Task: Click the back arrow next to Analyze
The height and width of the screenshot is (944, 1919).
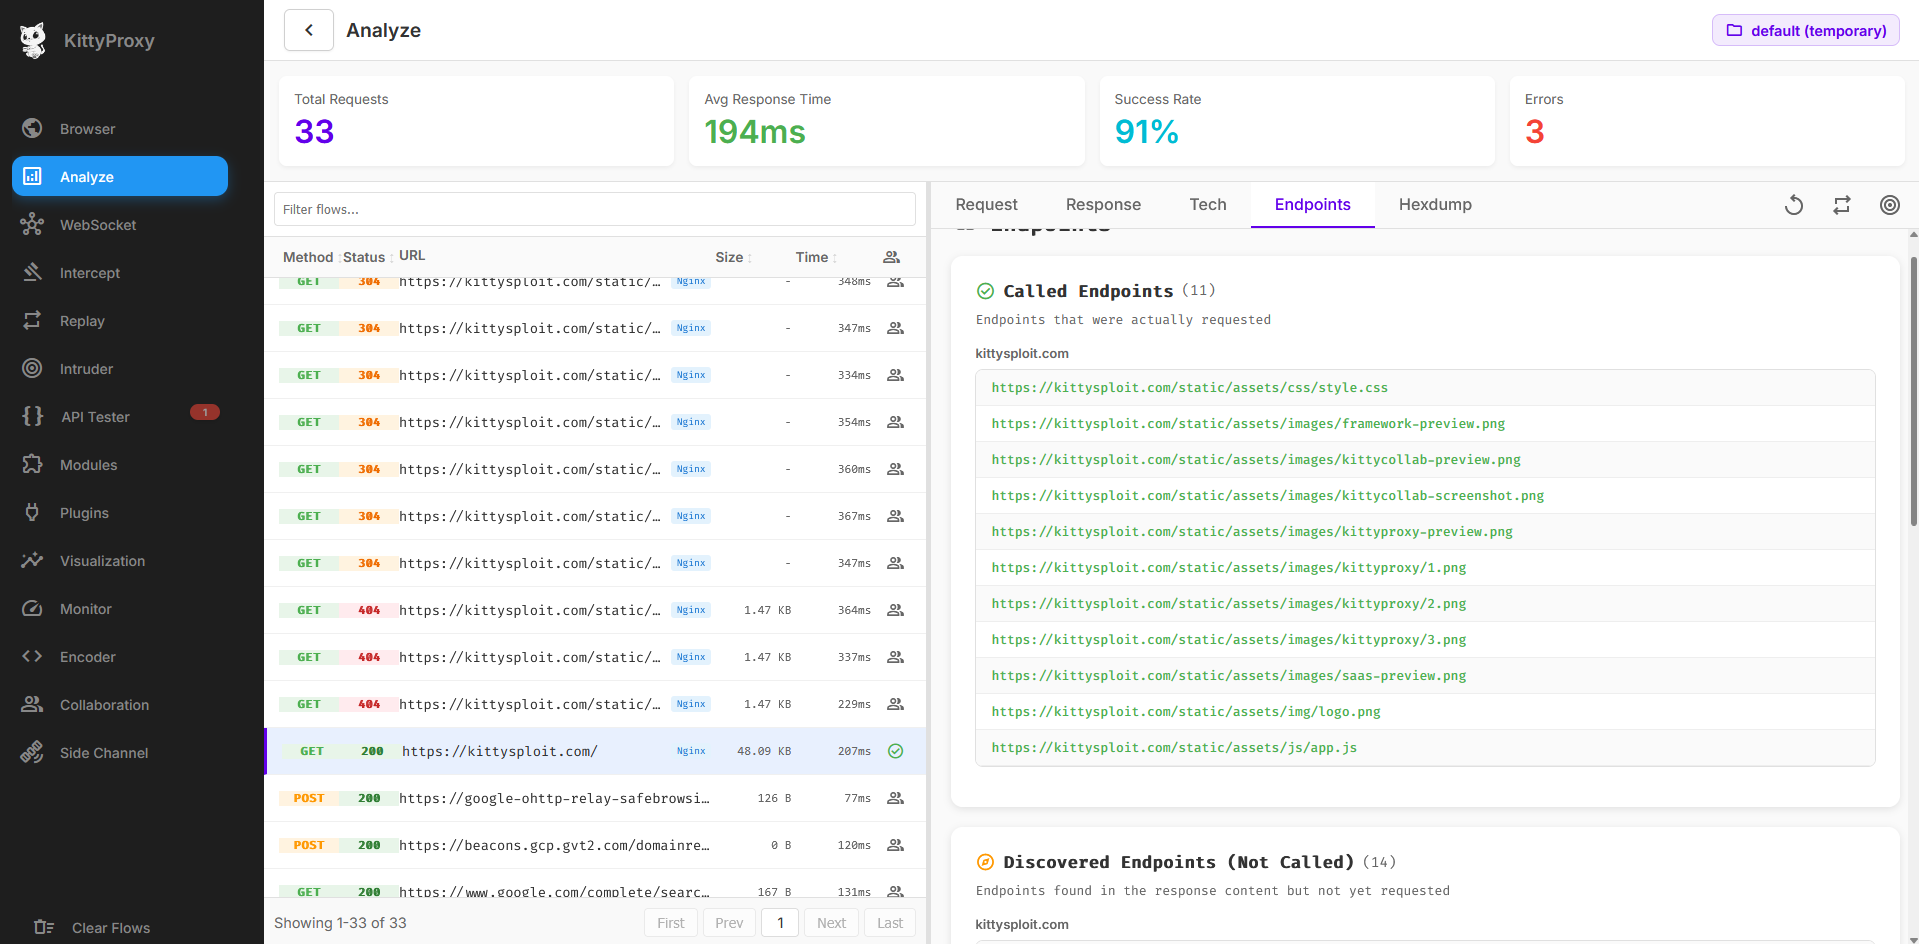Action: click(x=309, y=30)
